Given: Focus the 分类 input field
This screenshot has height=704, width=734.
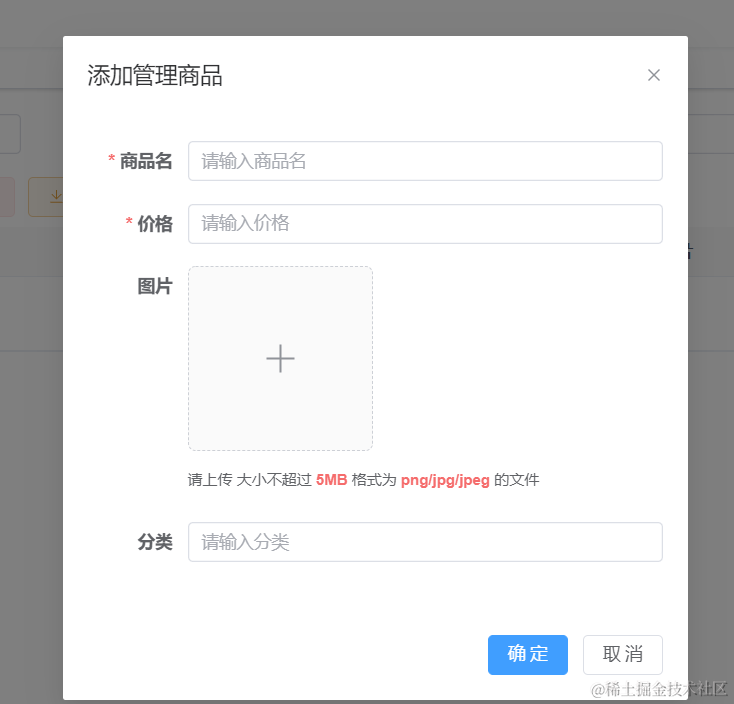Looking at the screenshot, I should (x=425, y=542).
